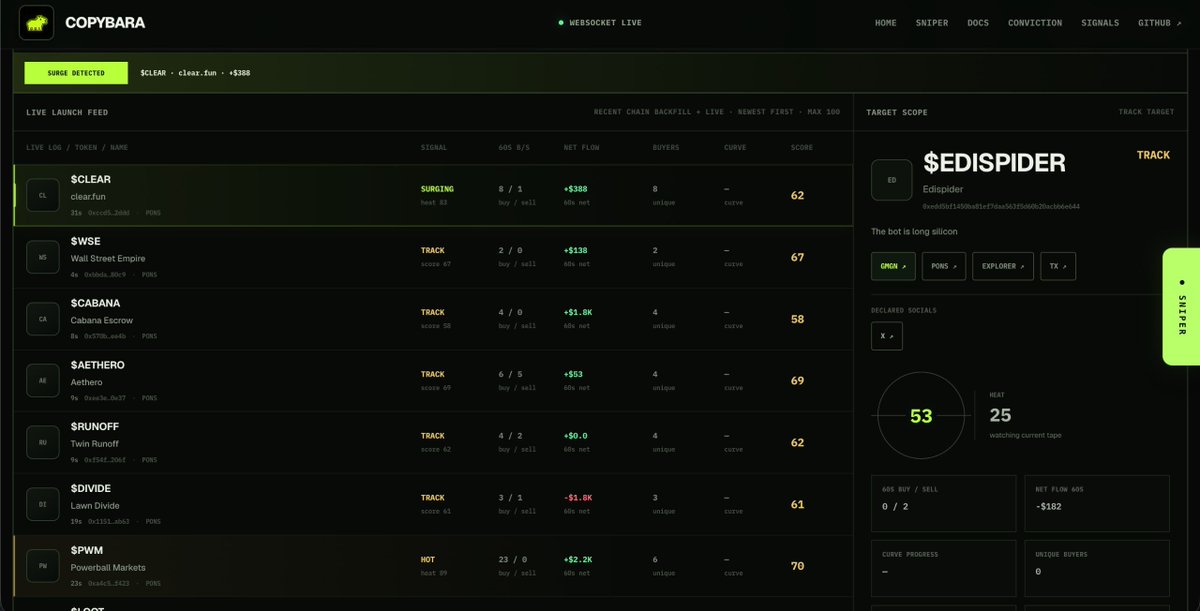
Task: Click the CA token avatar for $CABANA
Action: point(43,319)
